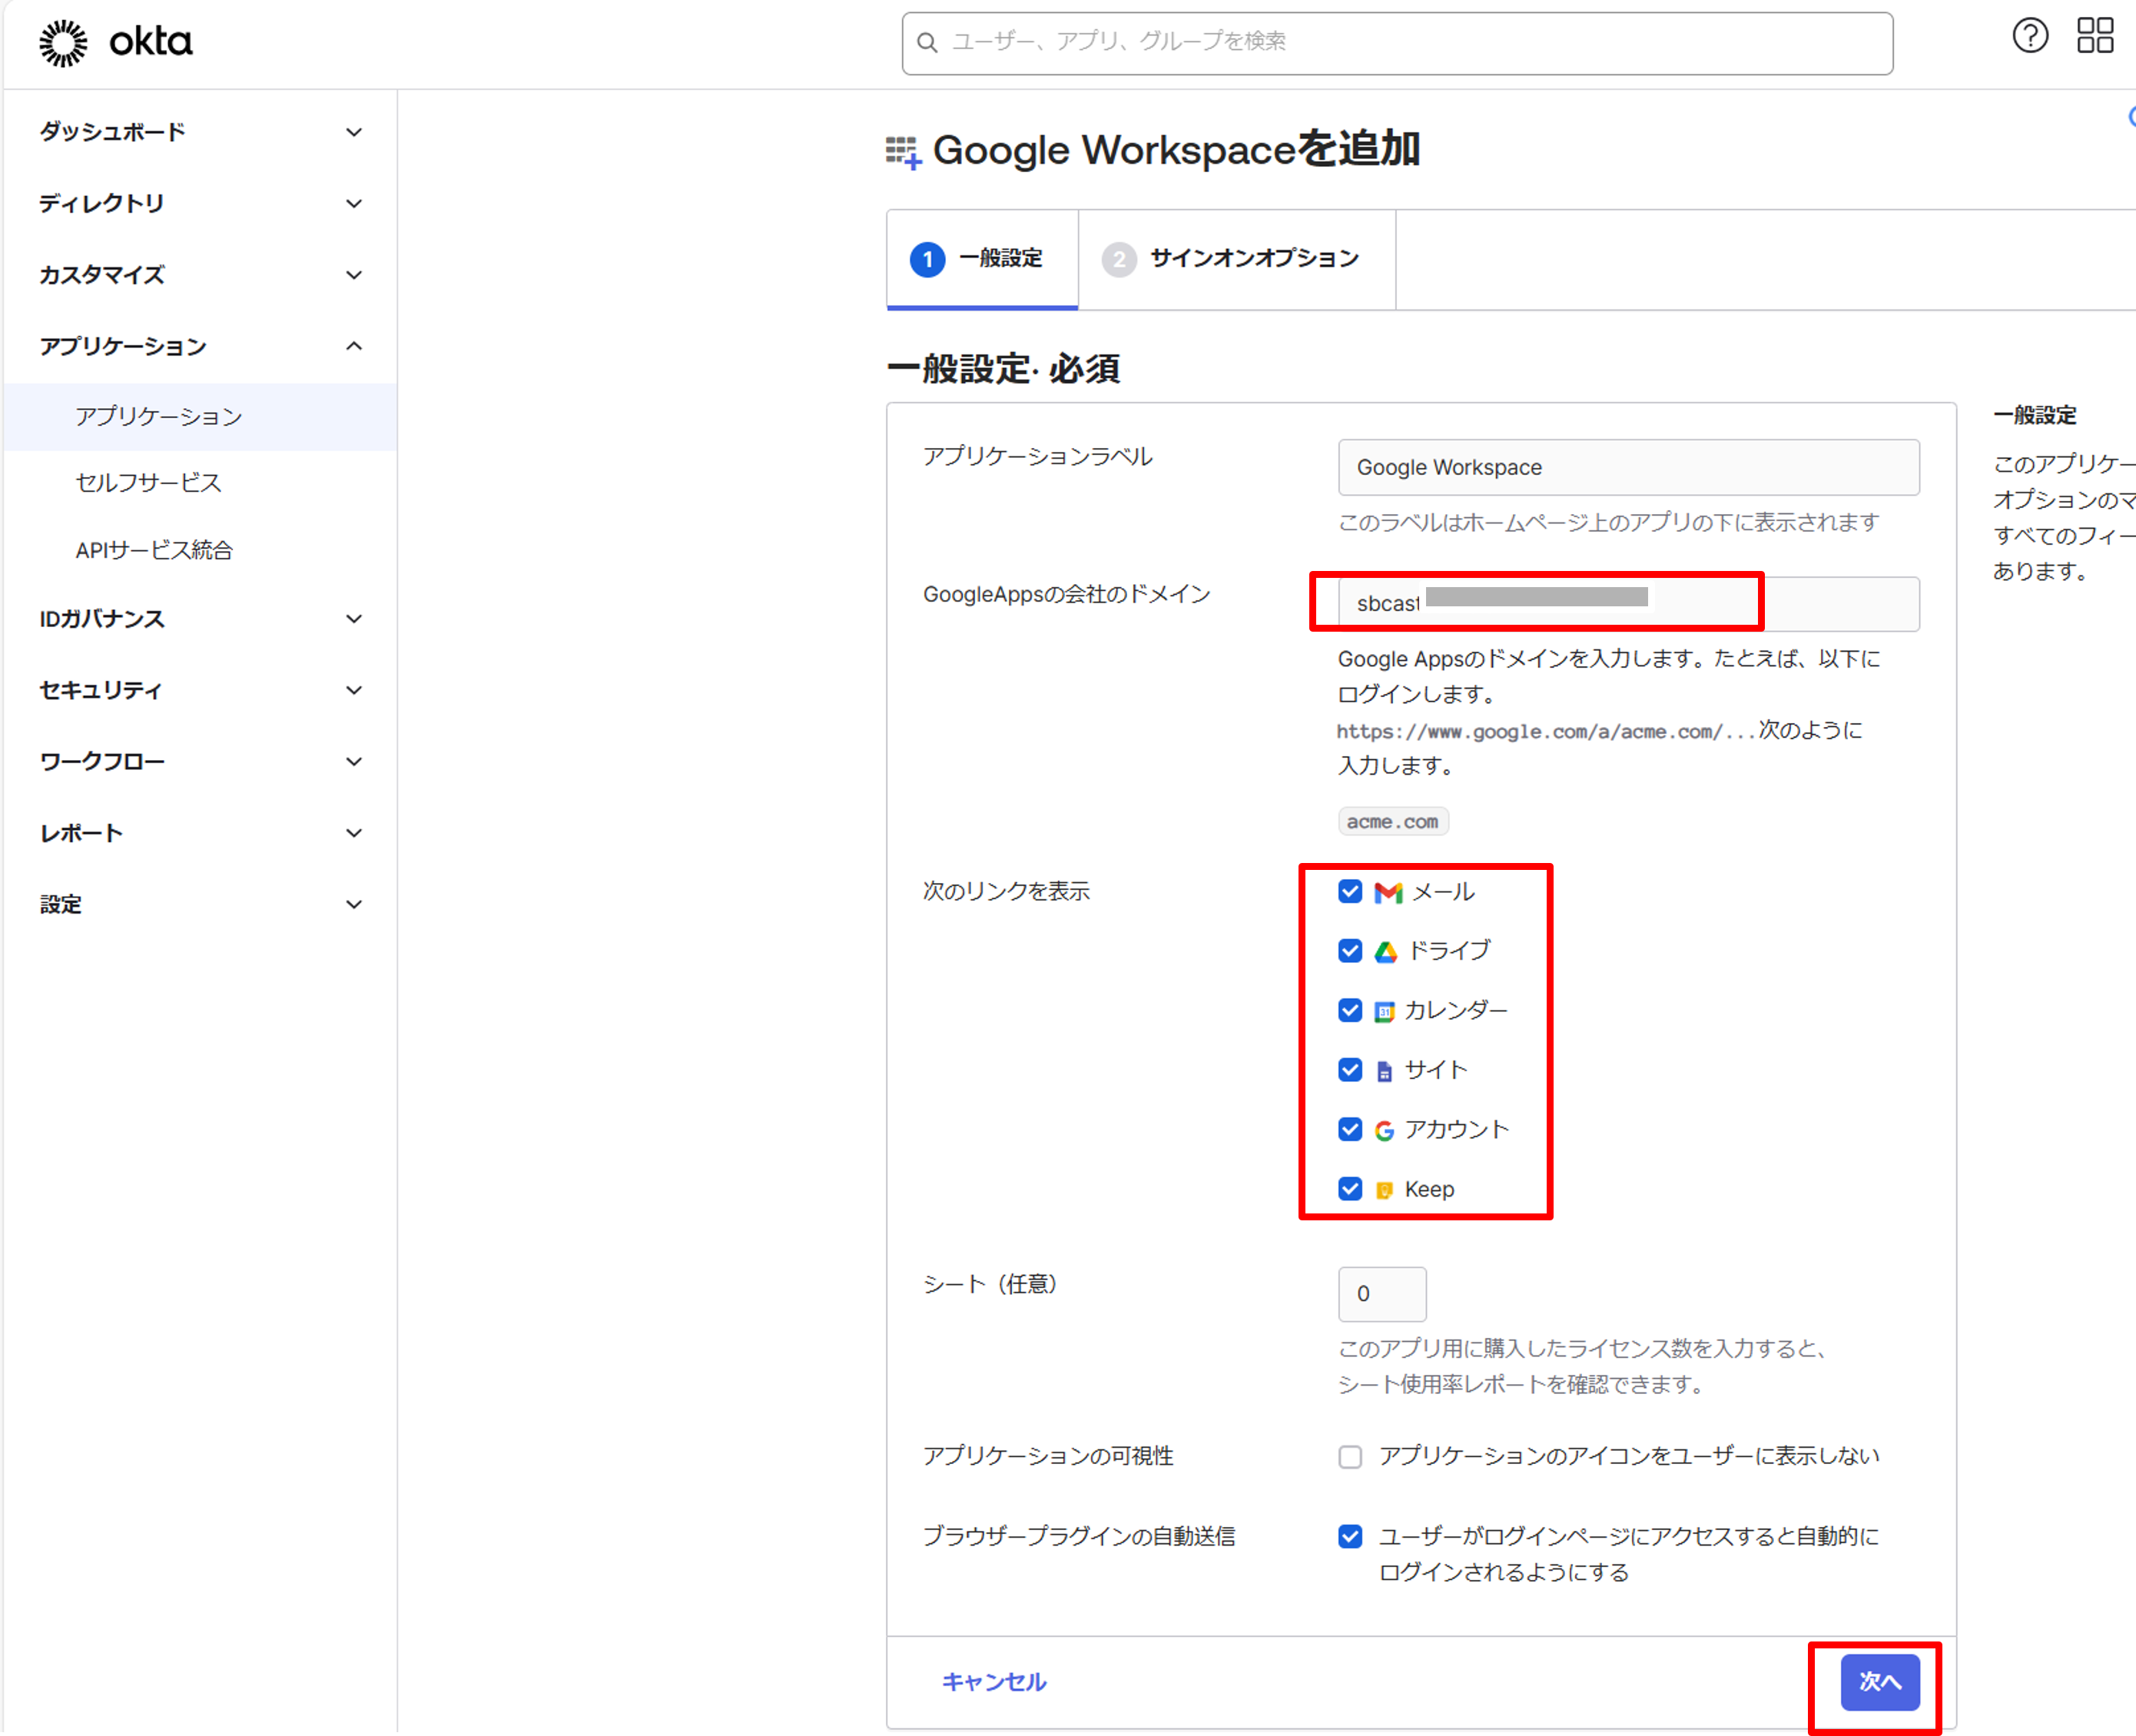Click the Google Keep icon

(1384, 1190)
